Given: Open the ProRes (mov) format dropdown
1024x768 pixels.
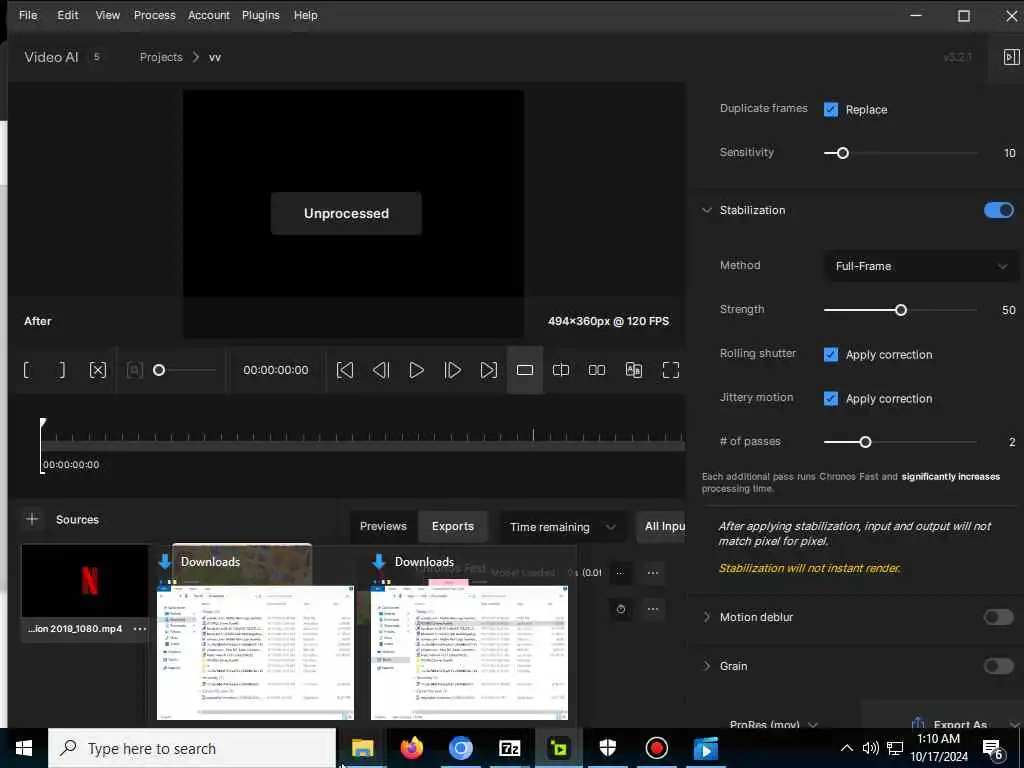Looking at the screenshot, I should tap(774, 724).
